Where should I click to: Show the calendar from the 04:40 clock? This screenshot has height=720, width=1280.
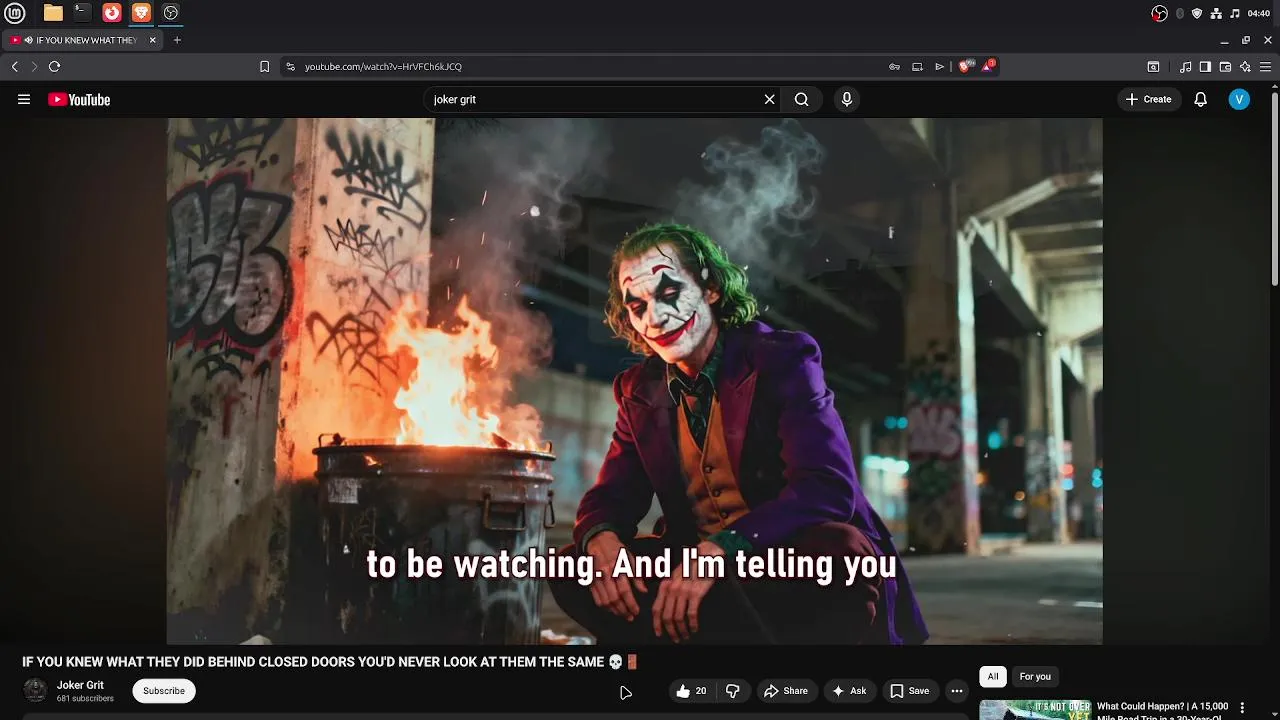[x=1259, y=13]
